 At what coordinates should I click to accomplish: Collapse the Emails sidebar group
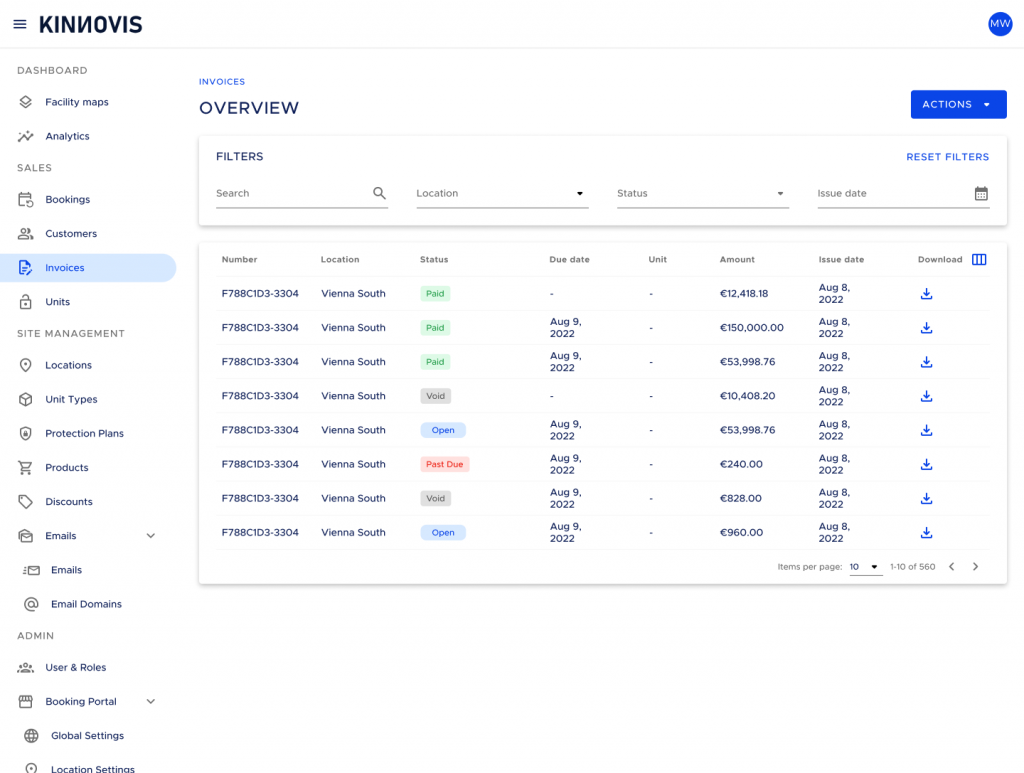click(151, 536)
